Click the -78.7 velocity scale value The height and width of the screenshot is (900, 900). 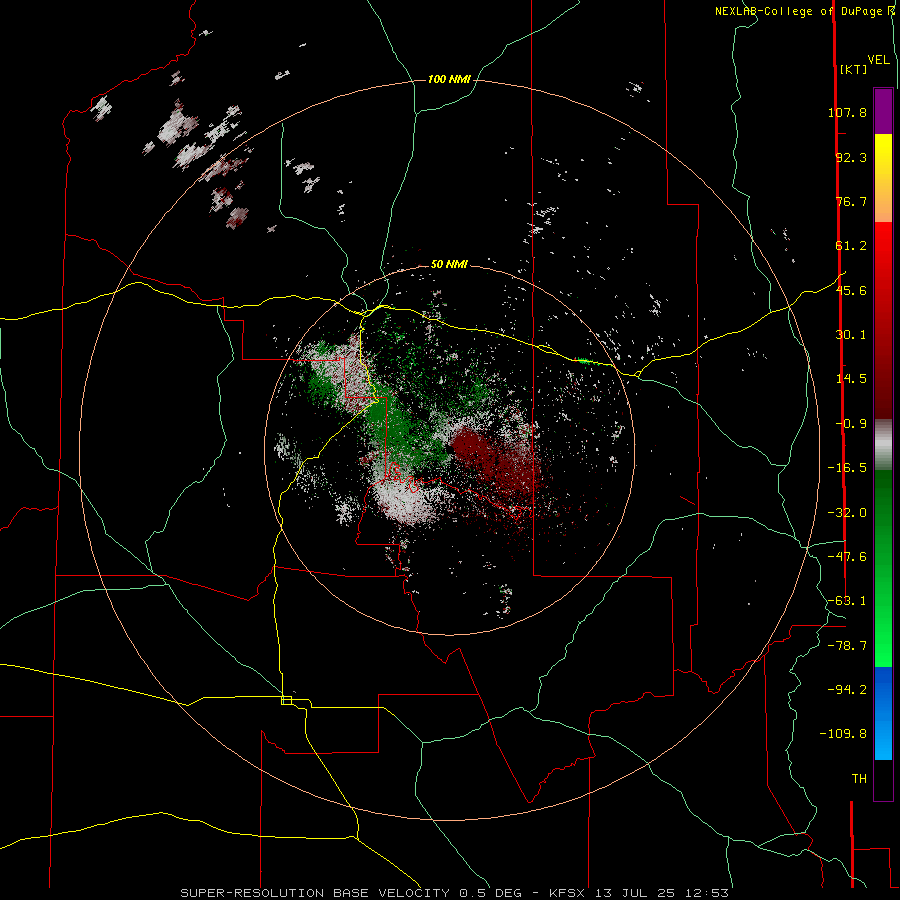(847, 646)
